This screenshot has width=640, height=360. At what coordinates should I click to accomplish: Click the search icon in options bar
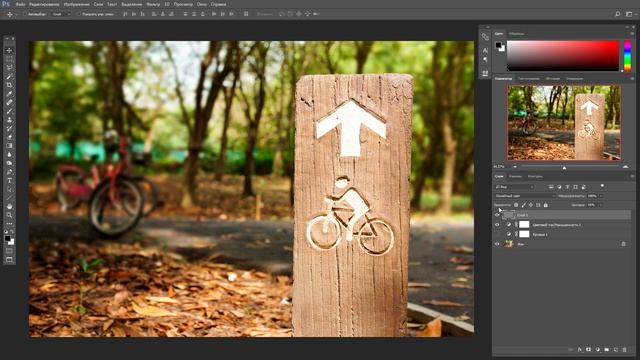618,14
